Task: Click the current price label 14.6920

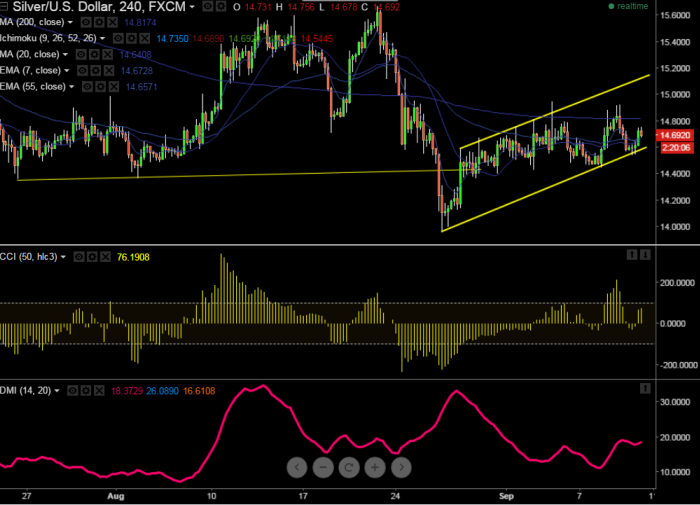Action: (x=675, y=135)
